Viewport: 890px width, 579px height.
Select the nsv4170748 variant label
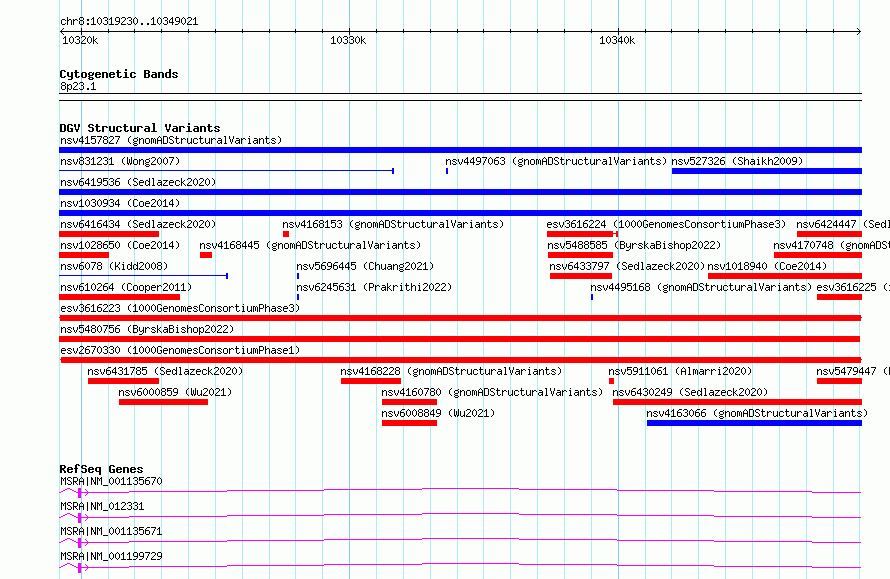coord(832,245)
